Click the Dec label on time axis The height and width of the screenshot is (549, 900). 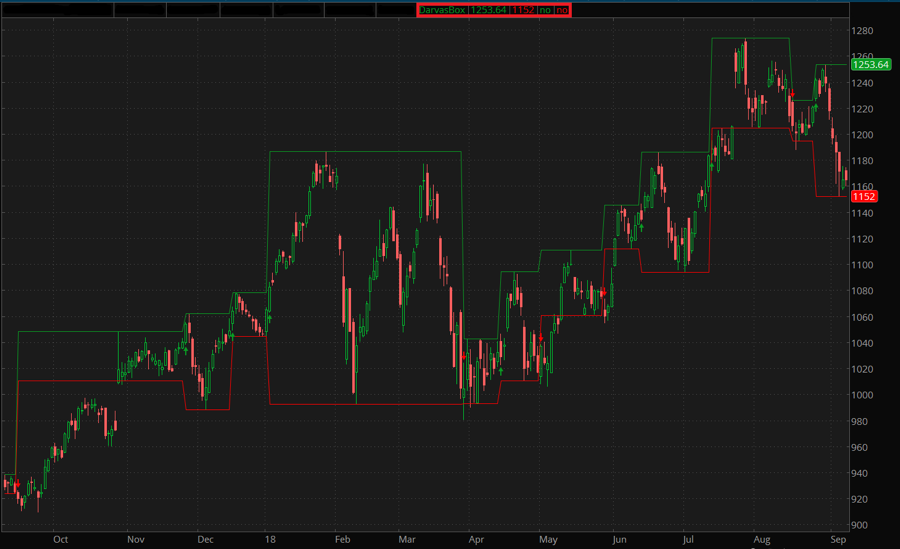(x=205, y=539)
